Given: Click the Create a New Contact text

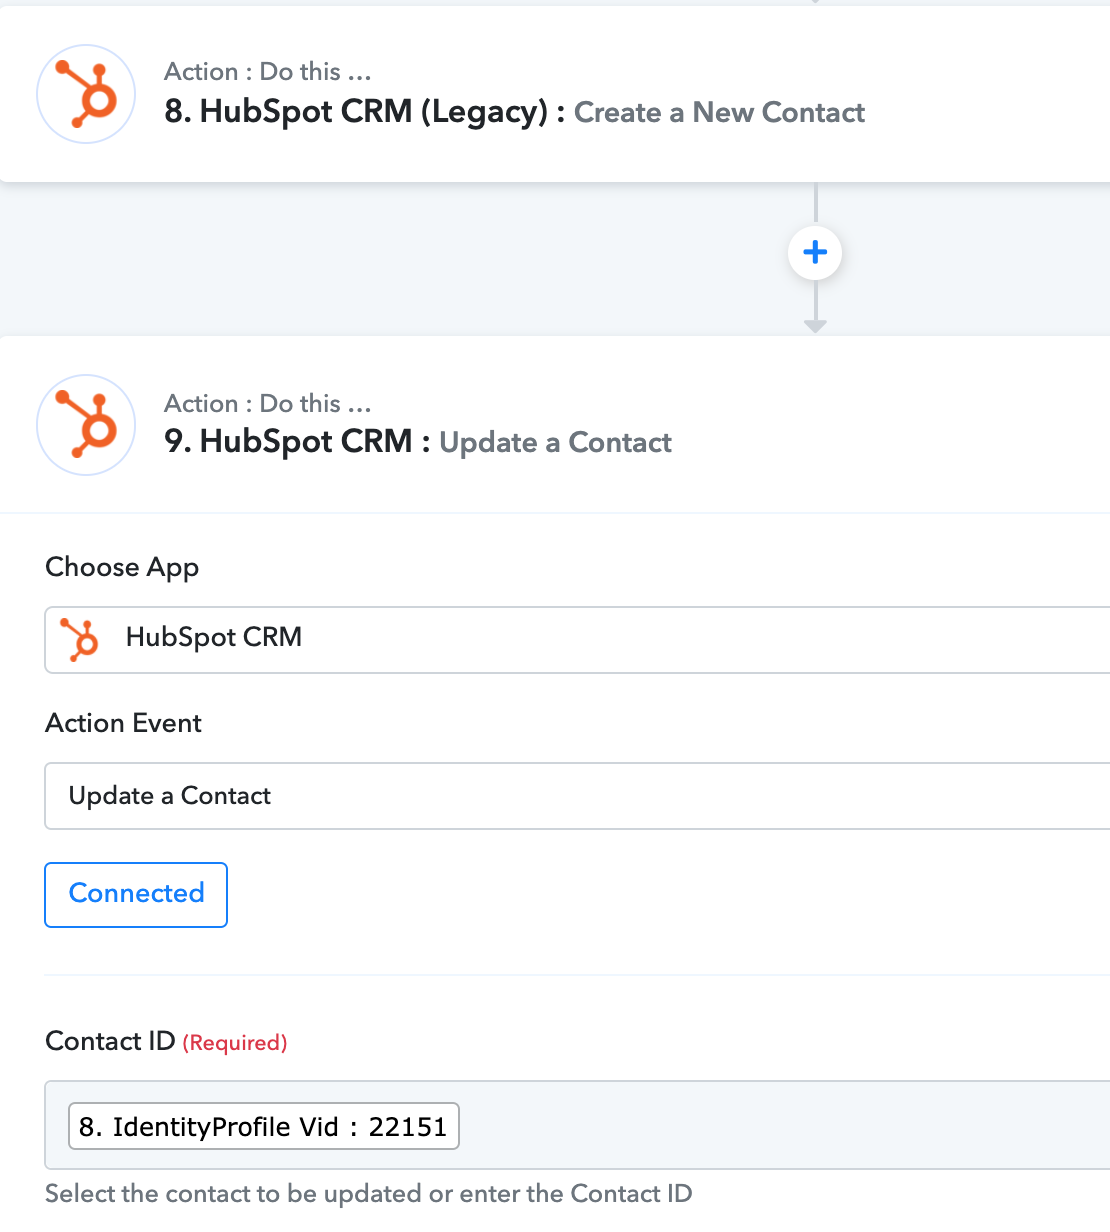Looking at the screenshot, I should tap(719, 112).
